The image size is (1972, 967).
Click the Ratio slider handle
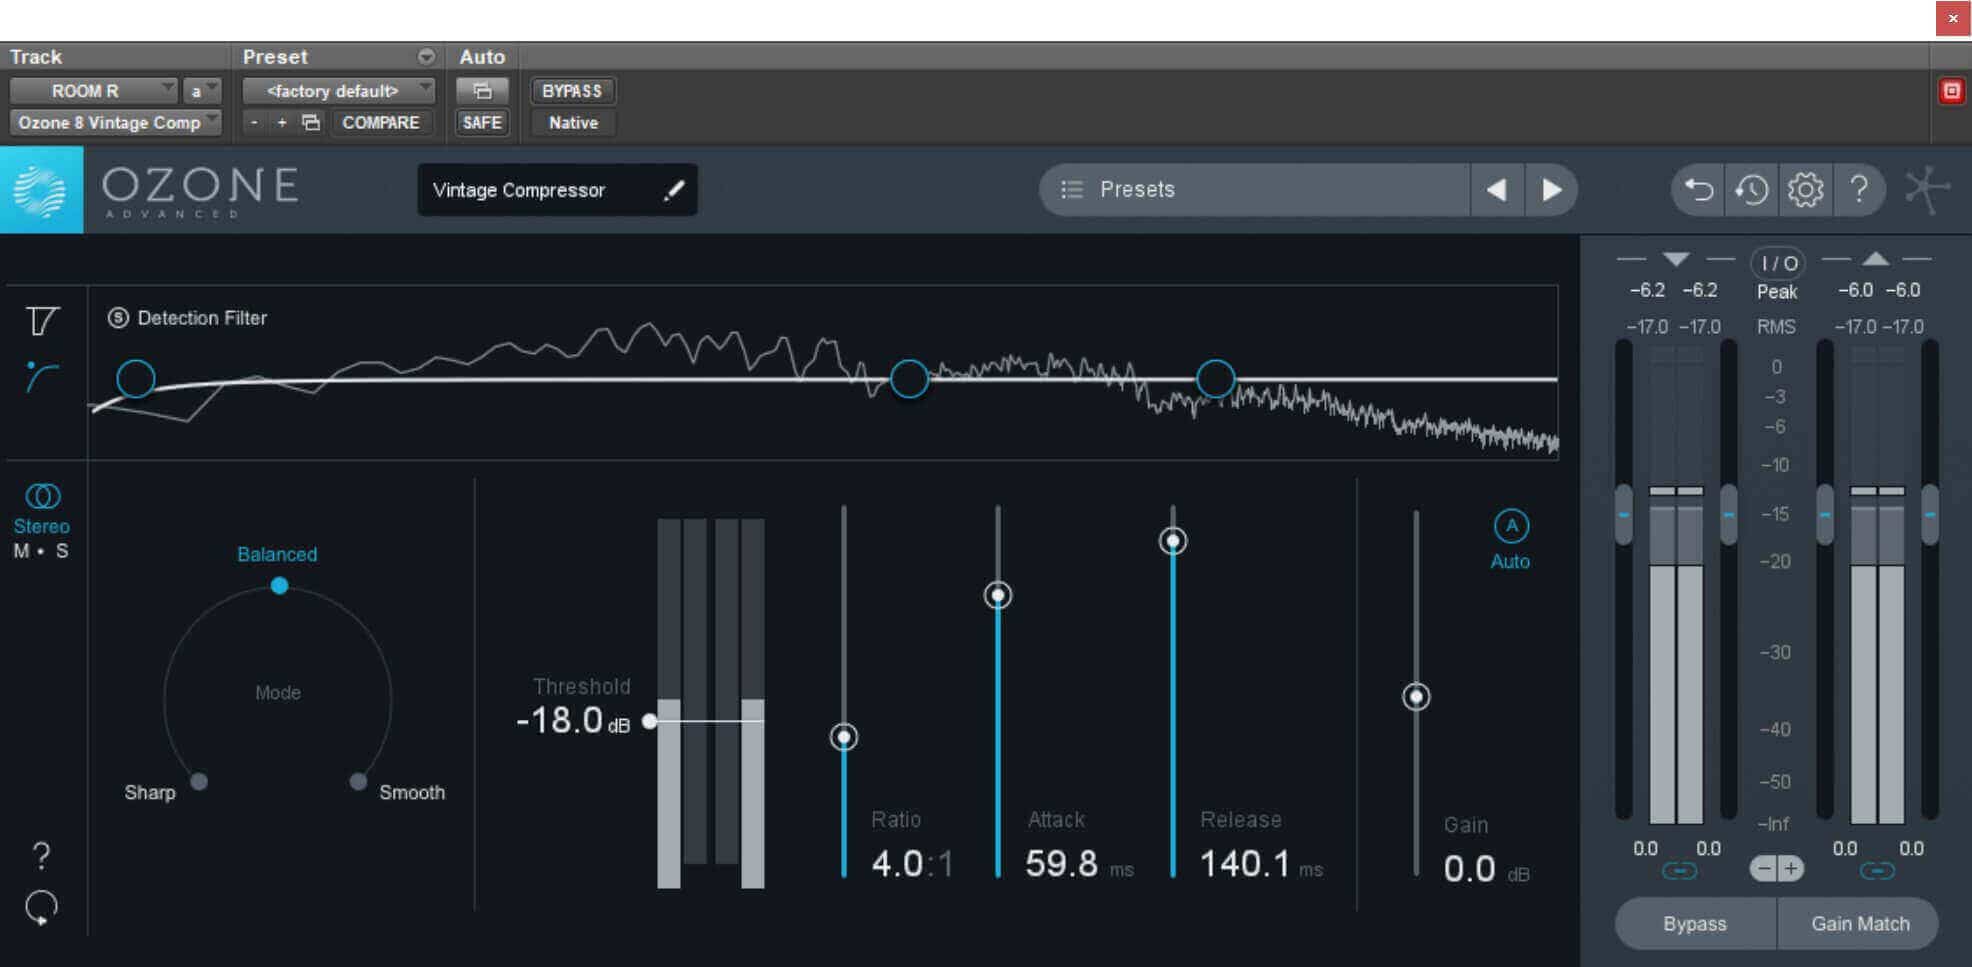[844, 737]
